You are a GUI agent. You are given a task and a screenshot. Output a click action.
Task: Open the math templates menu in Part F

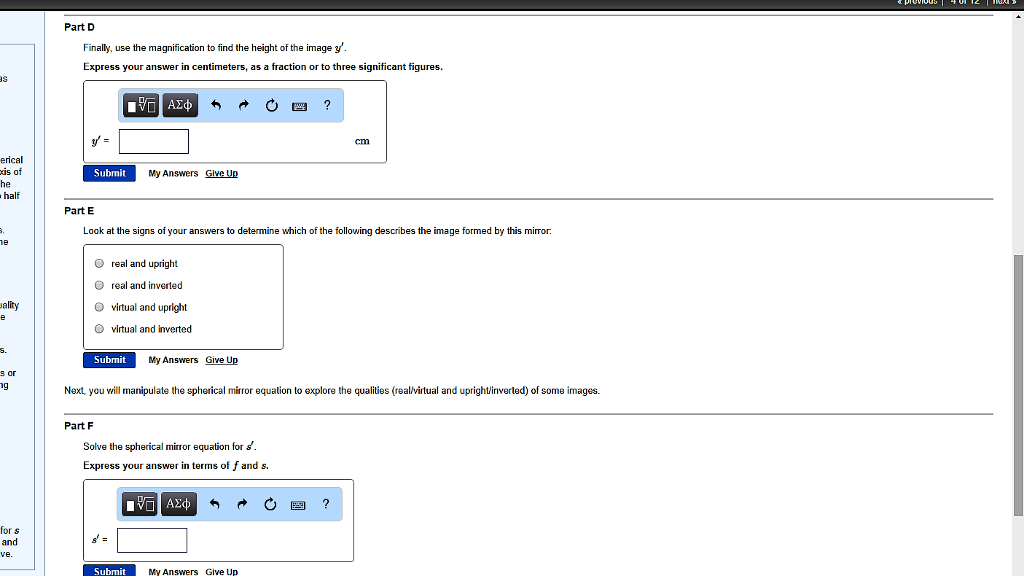click(138, 504)
